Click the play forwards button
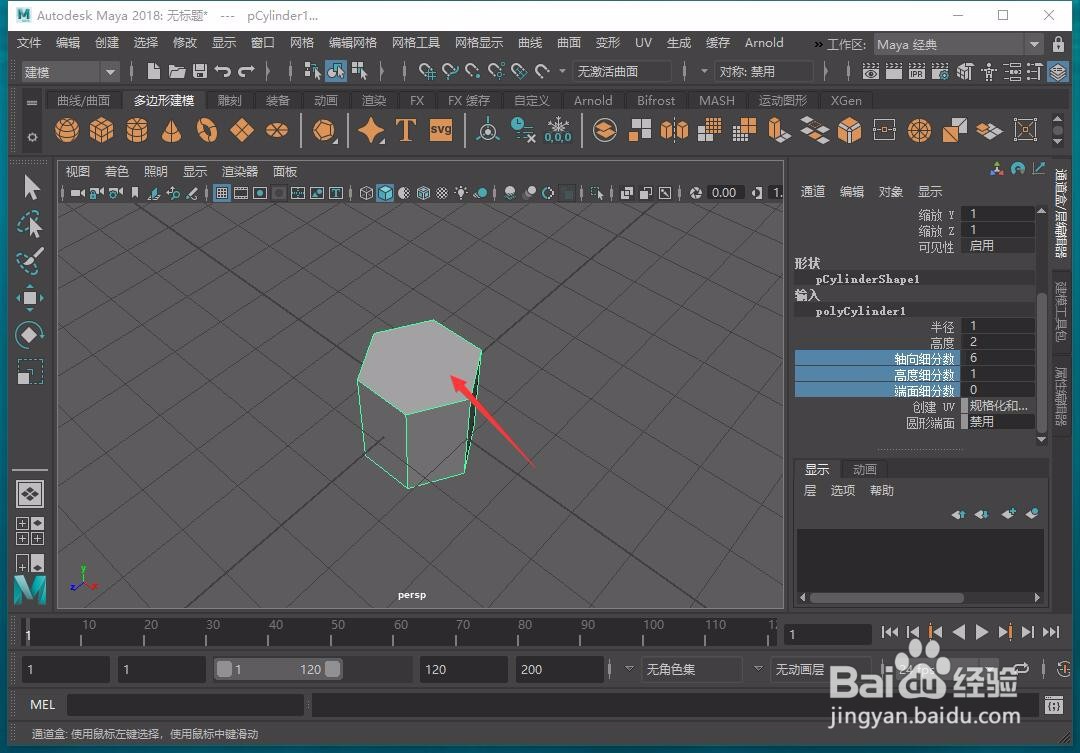1080x753 pixels. pos(982,632)
